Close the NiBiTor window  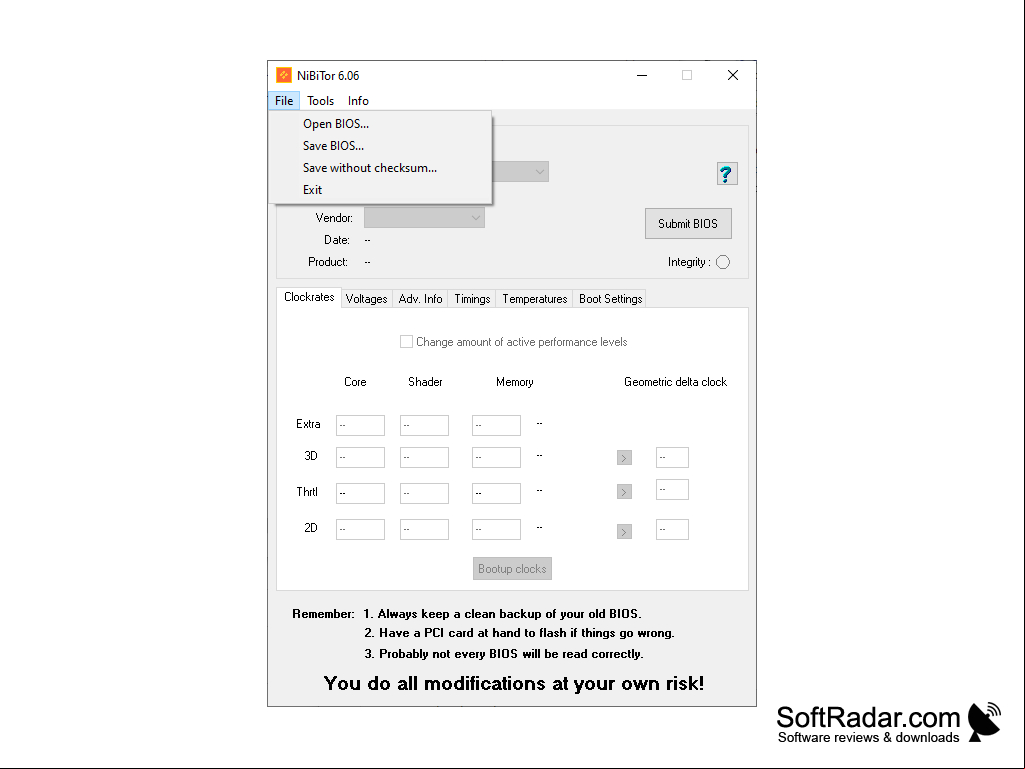pos(733,75)
